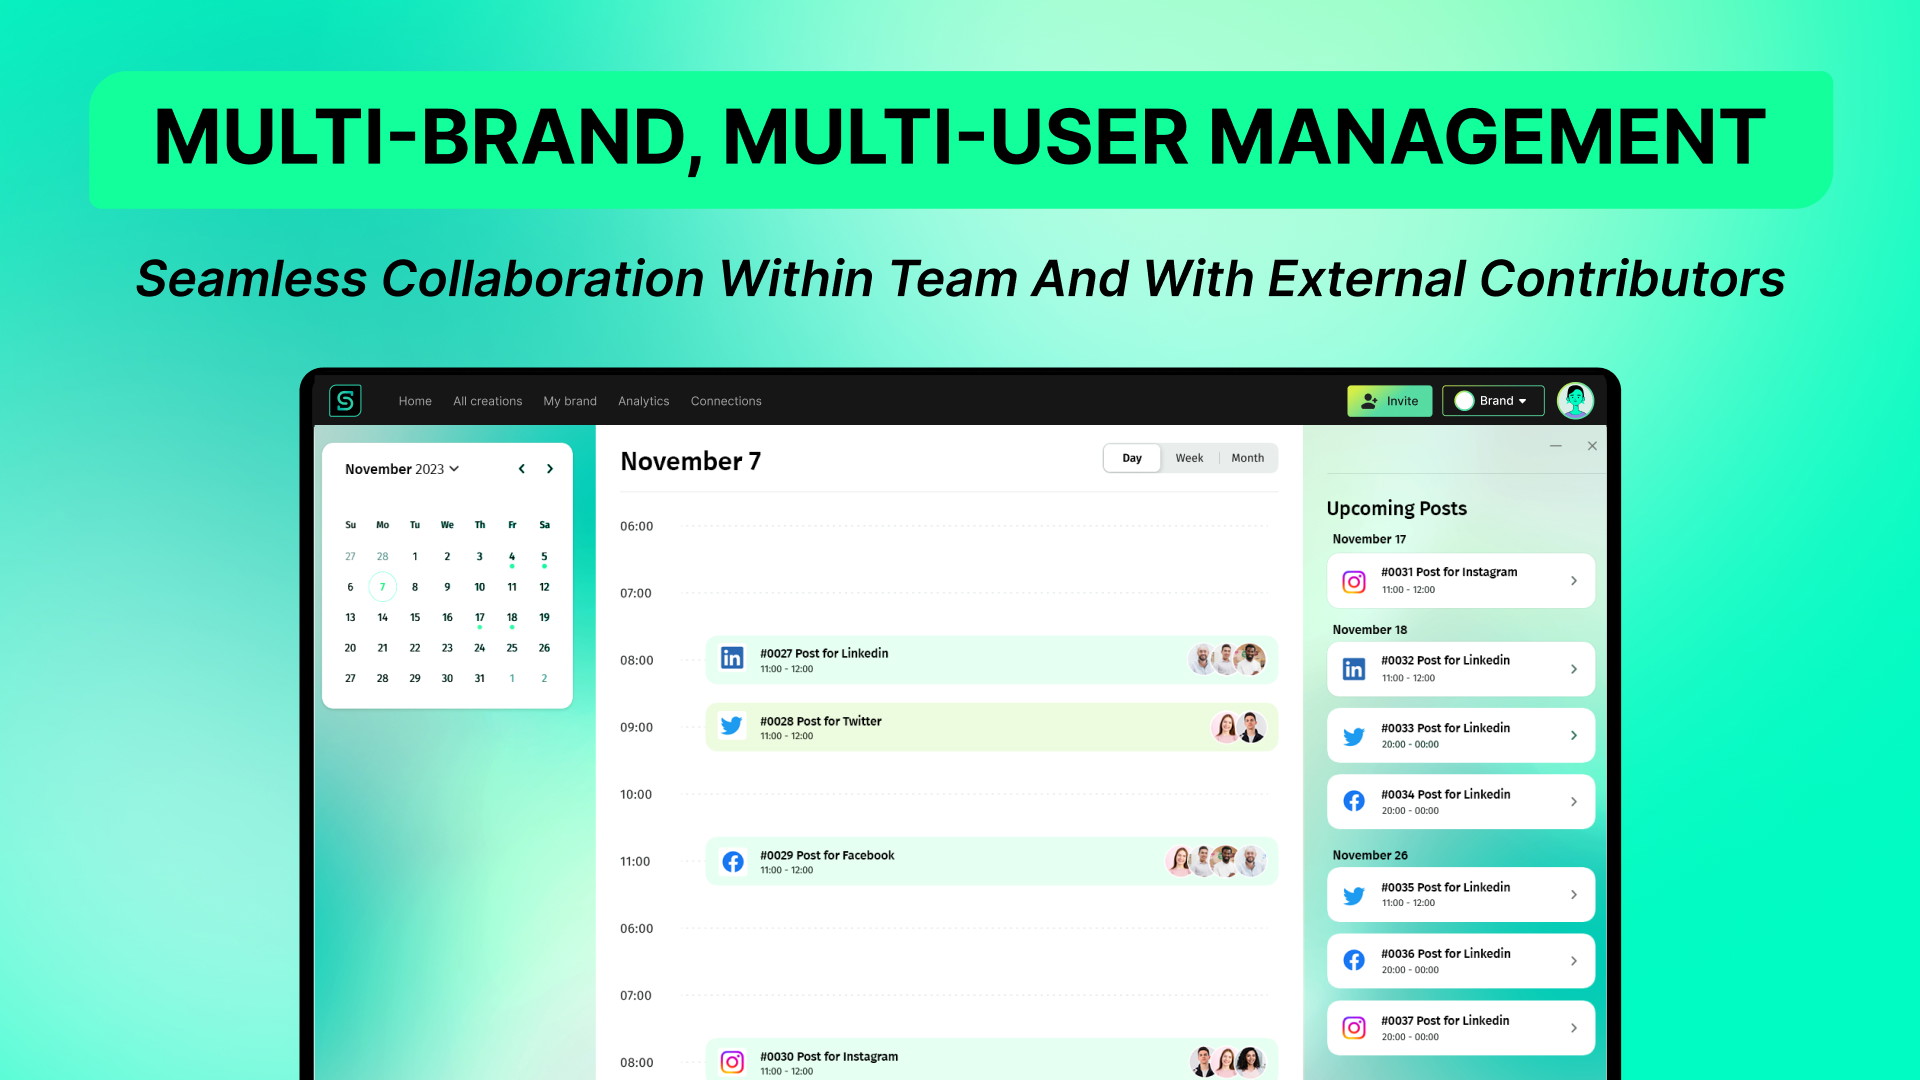Click the Twitter icon on #0028 post
This screenshot has height=1080, width=1920.
(x=733, y=727)
